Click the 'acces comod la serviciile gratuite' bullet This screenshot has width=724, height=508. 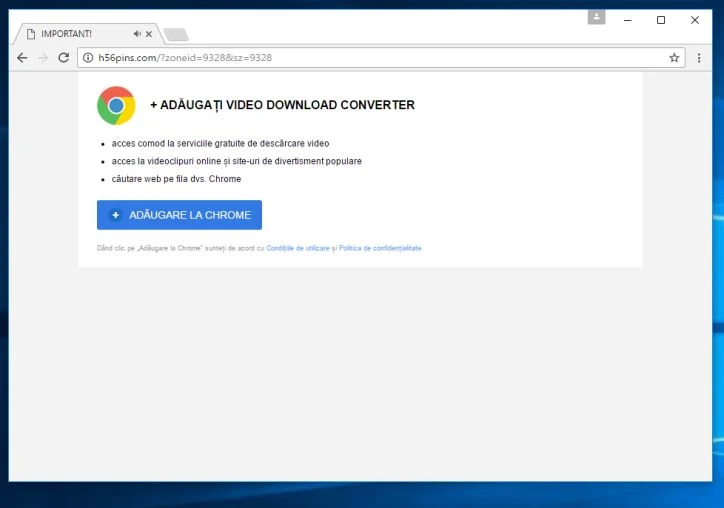pos(220,144)
